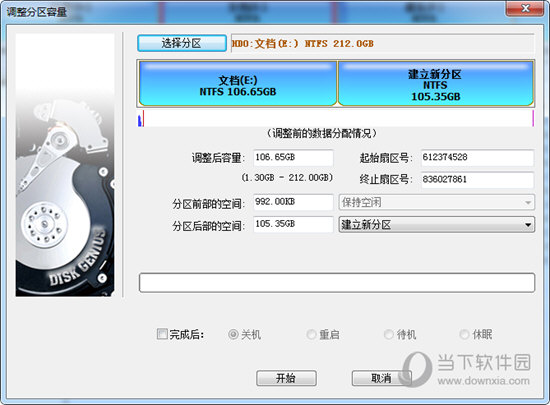Click the HD0:文档(E:) NTFS 212.0GB text

pos(303,44)
